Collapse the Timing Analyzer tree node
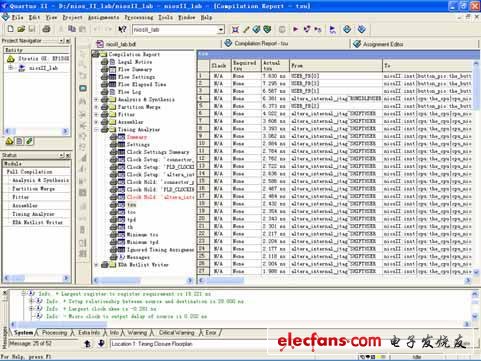 (x=96, y=129)
